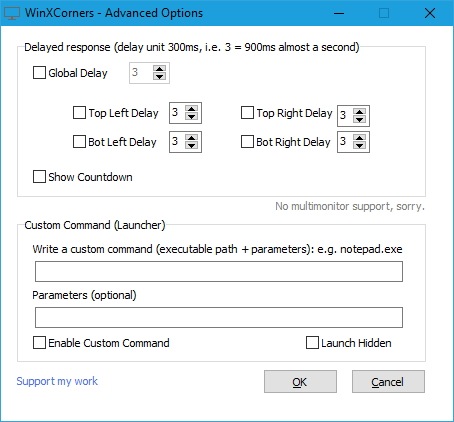Viewport: 454px width, 422px height.
Task: Check Enable Custom Command
Action: pos(39,343)
